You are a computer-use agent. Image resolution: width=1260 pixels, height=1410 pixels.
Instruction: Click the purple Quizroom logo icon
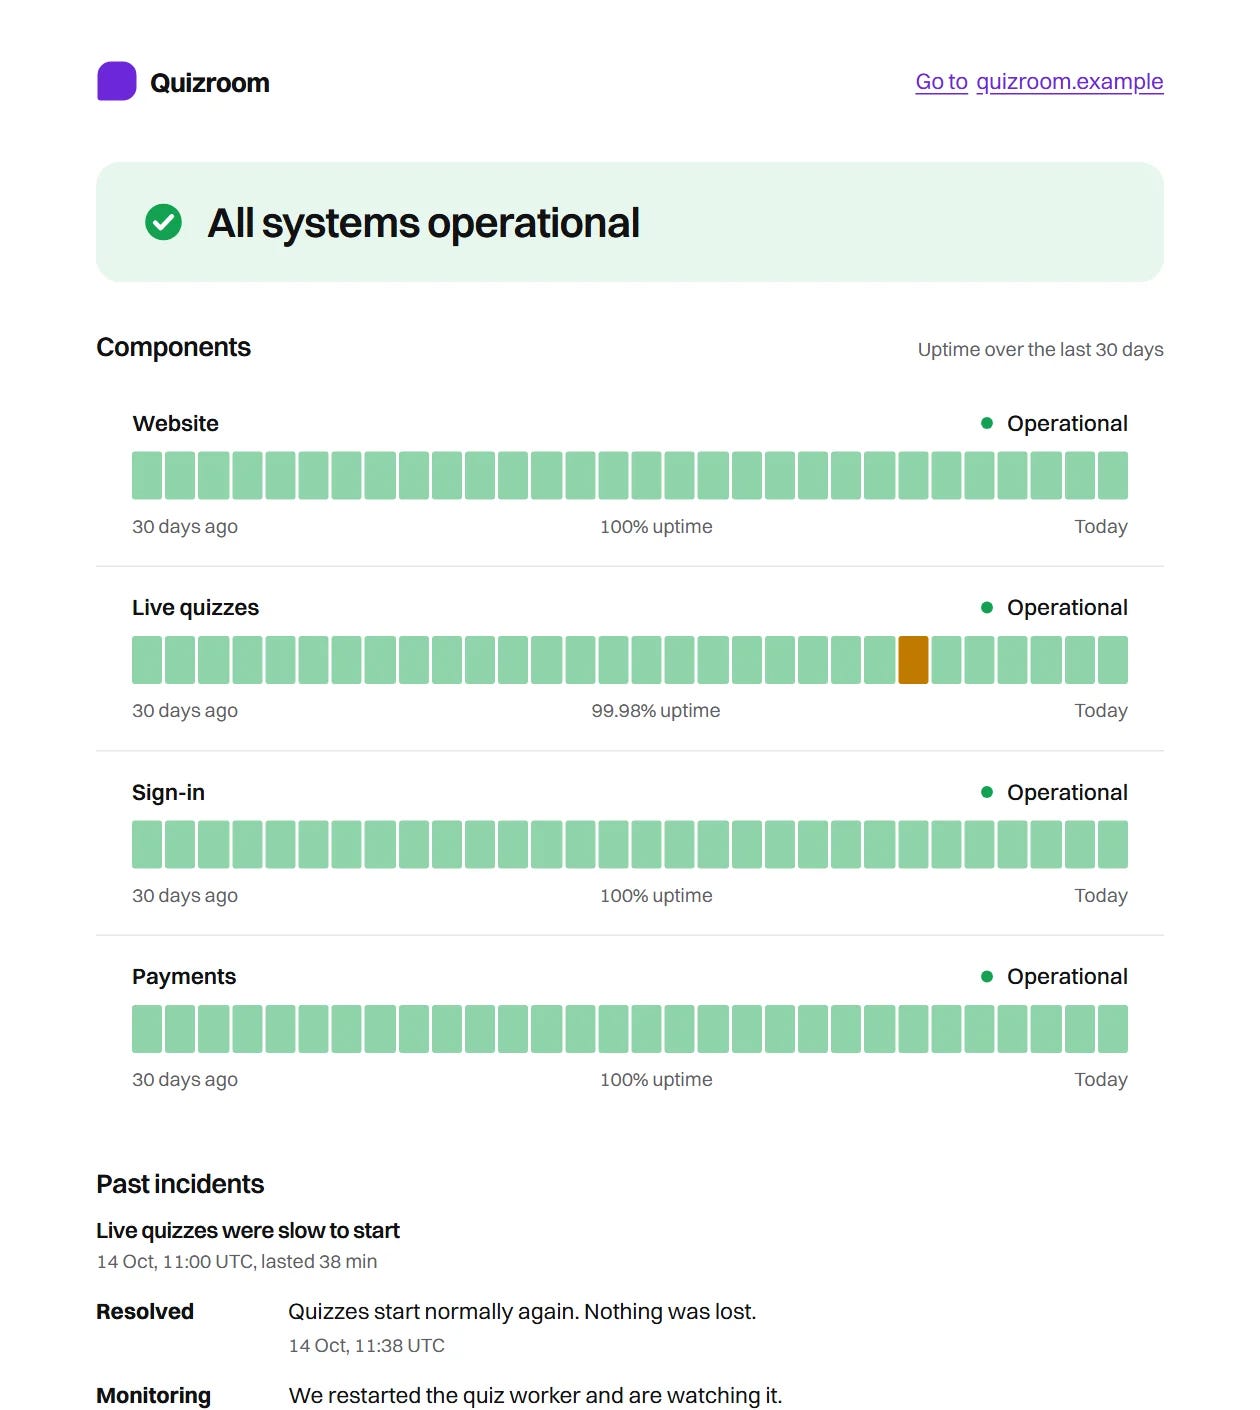tap(116, 82)
